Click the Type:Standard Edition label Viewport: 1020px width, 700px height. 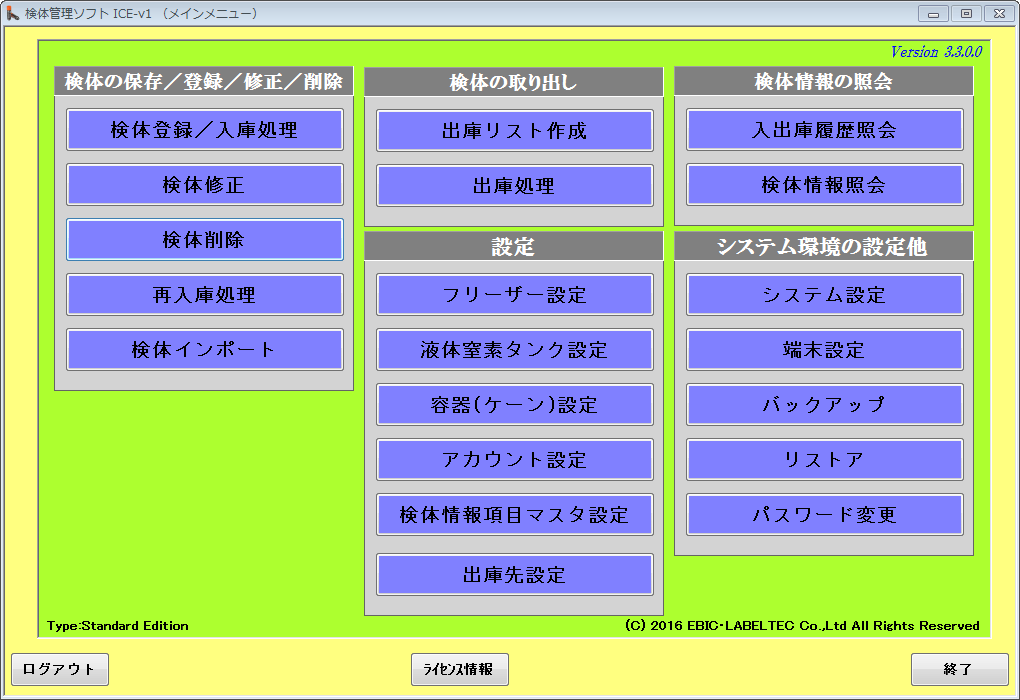[x=118, y=626]
